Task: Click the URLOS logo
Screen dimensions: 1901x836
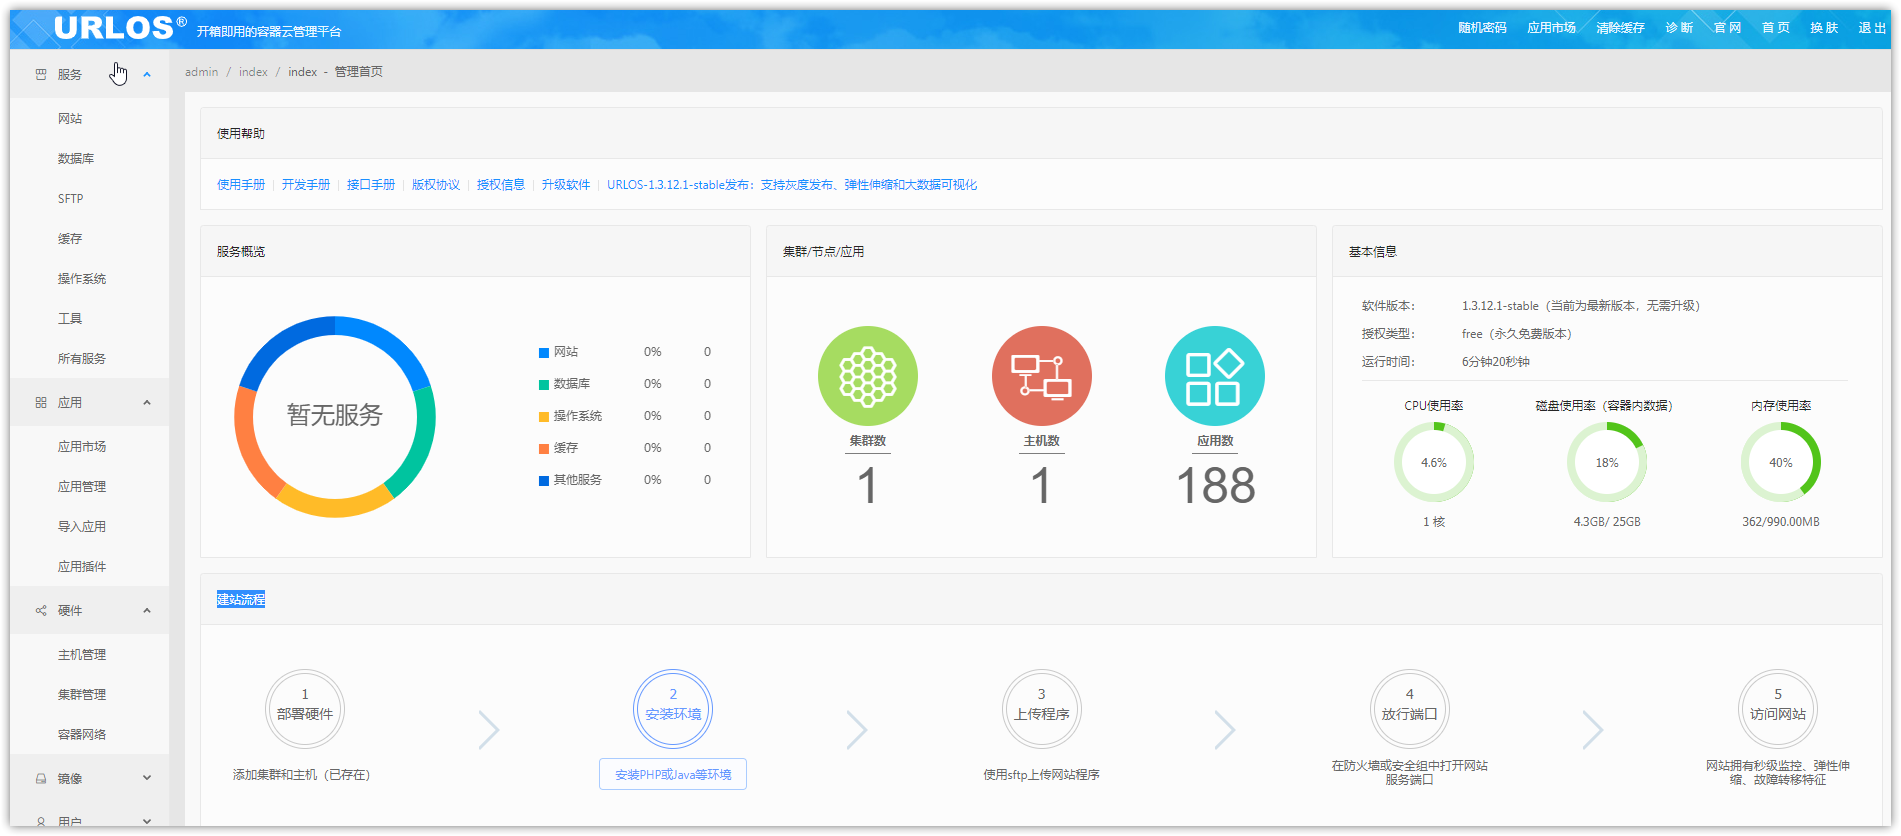Action: (x=113, y=28)
